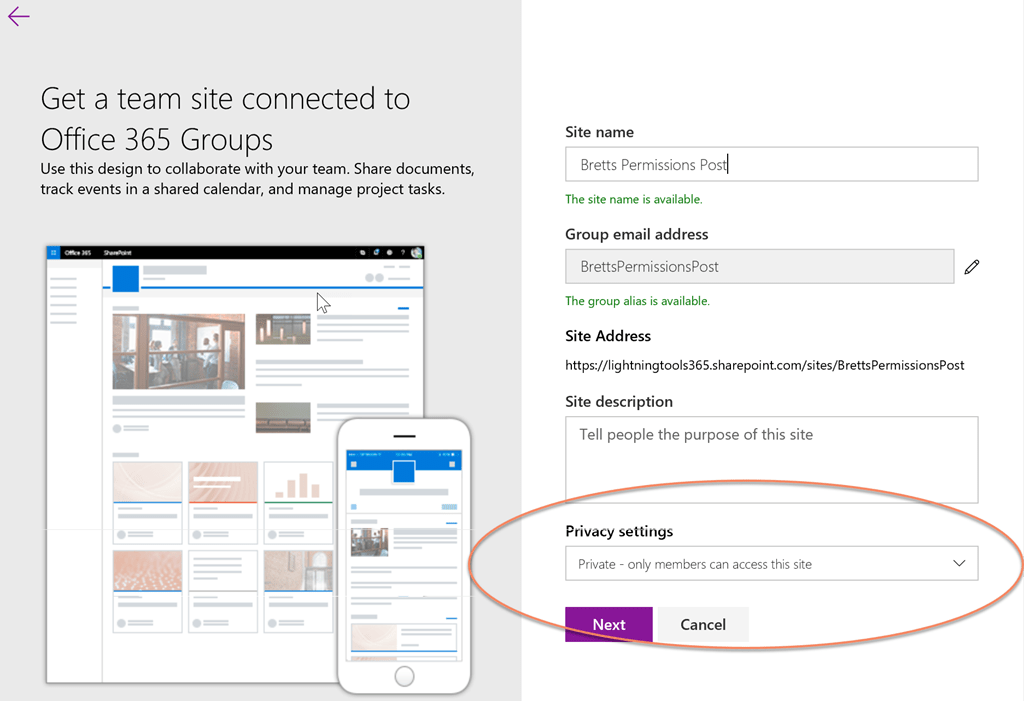
Task: Click the team site preview thumbnail
Action: (235, 464)
